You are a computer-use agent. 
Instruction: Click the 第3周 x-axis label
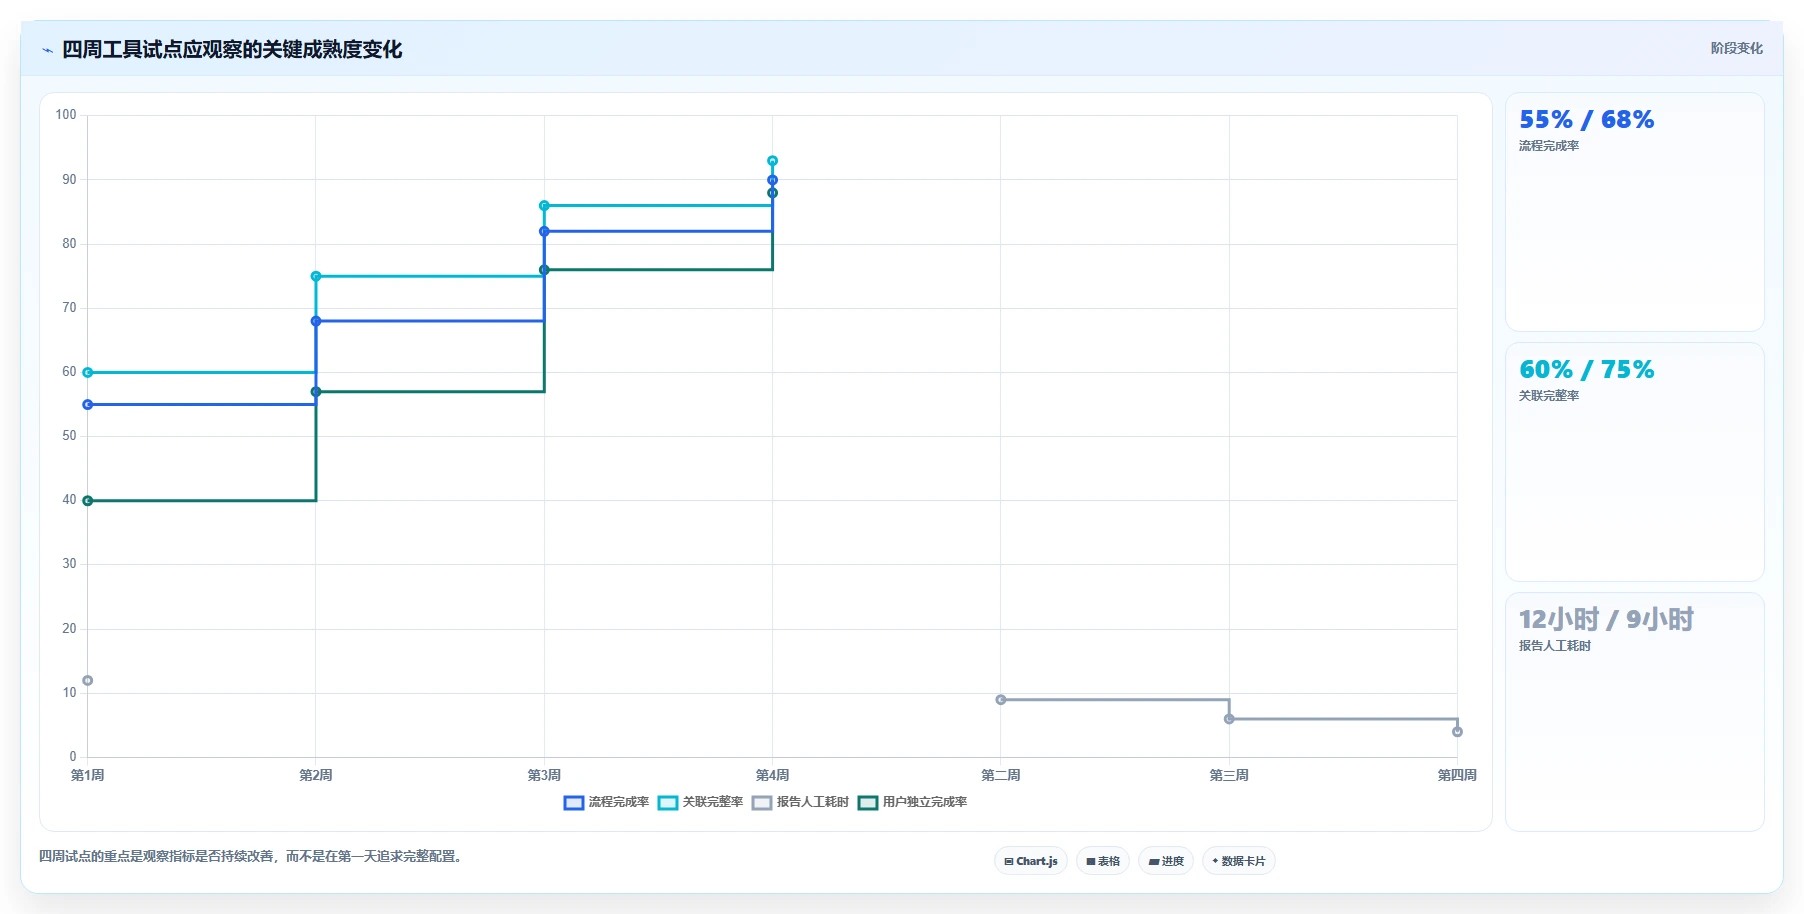coord(544,775)
